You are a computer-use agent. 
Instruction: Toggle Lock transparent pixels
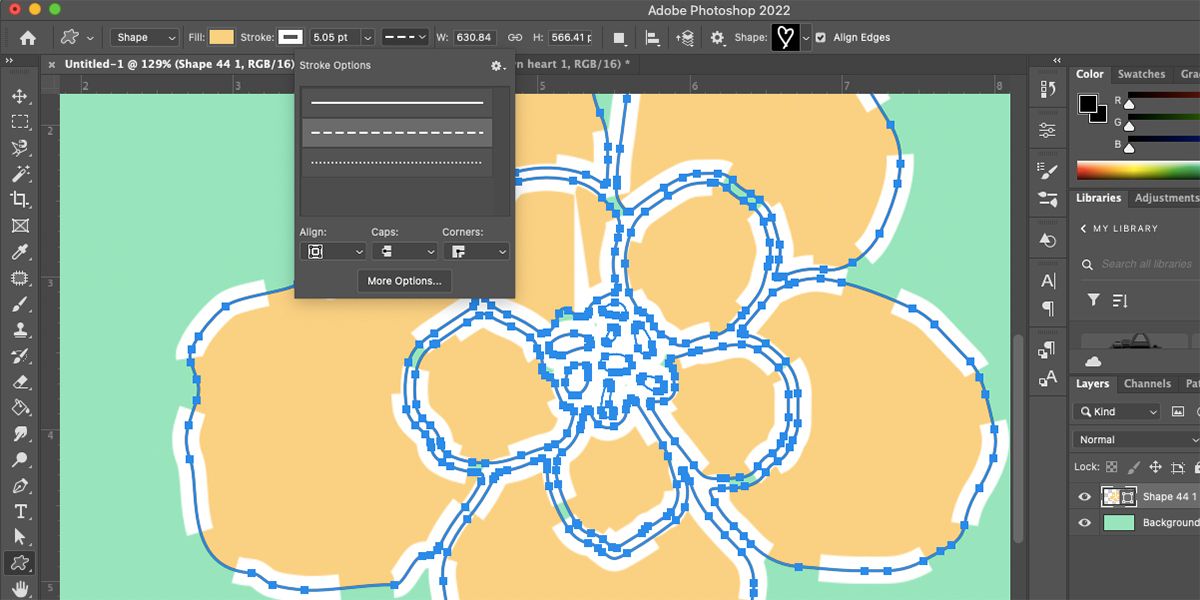click(1111, 467)
